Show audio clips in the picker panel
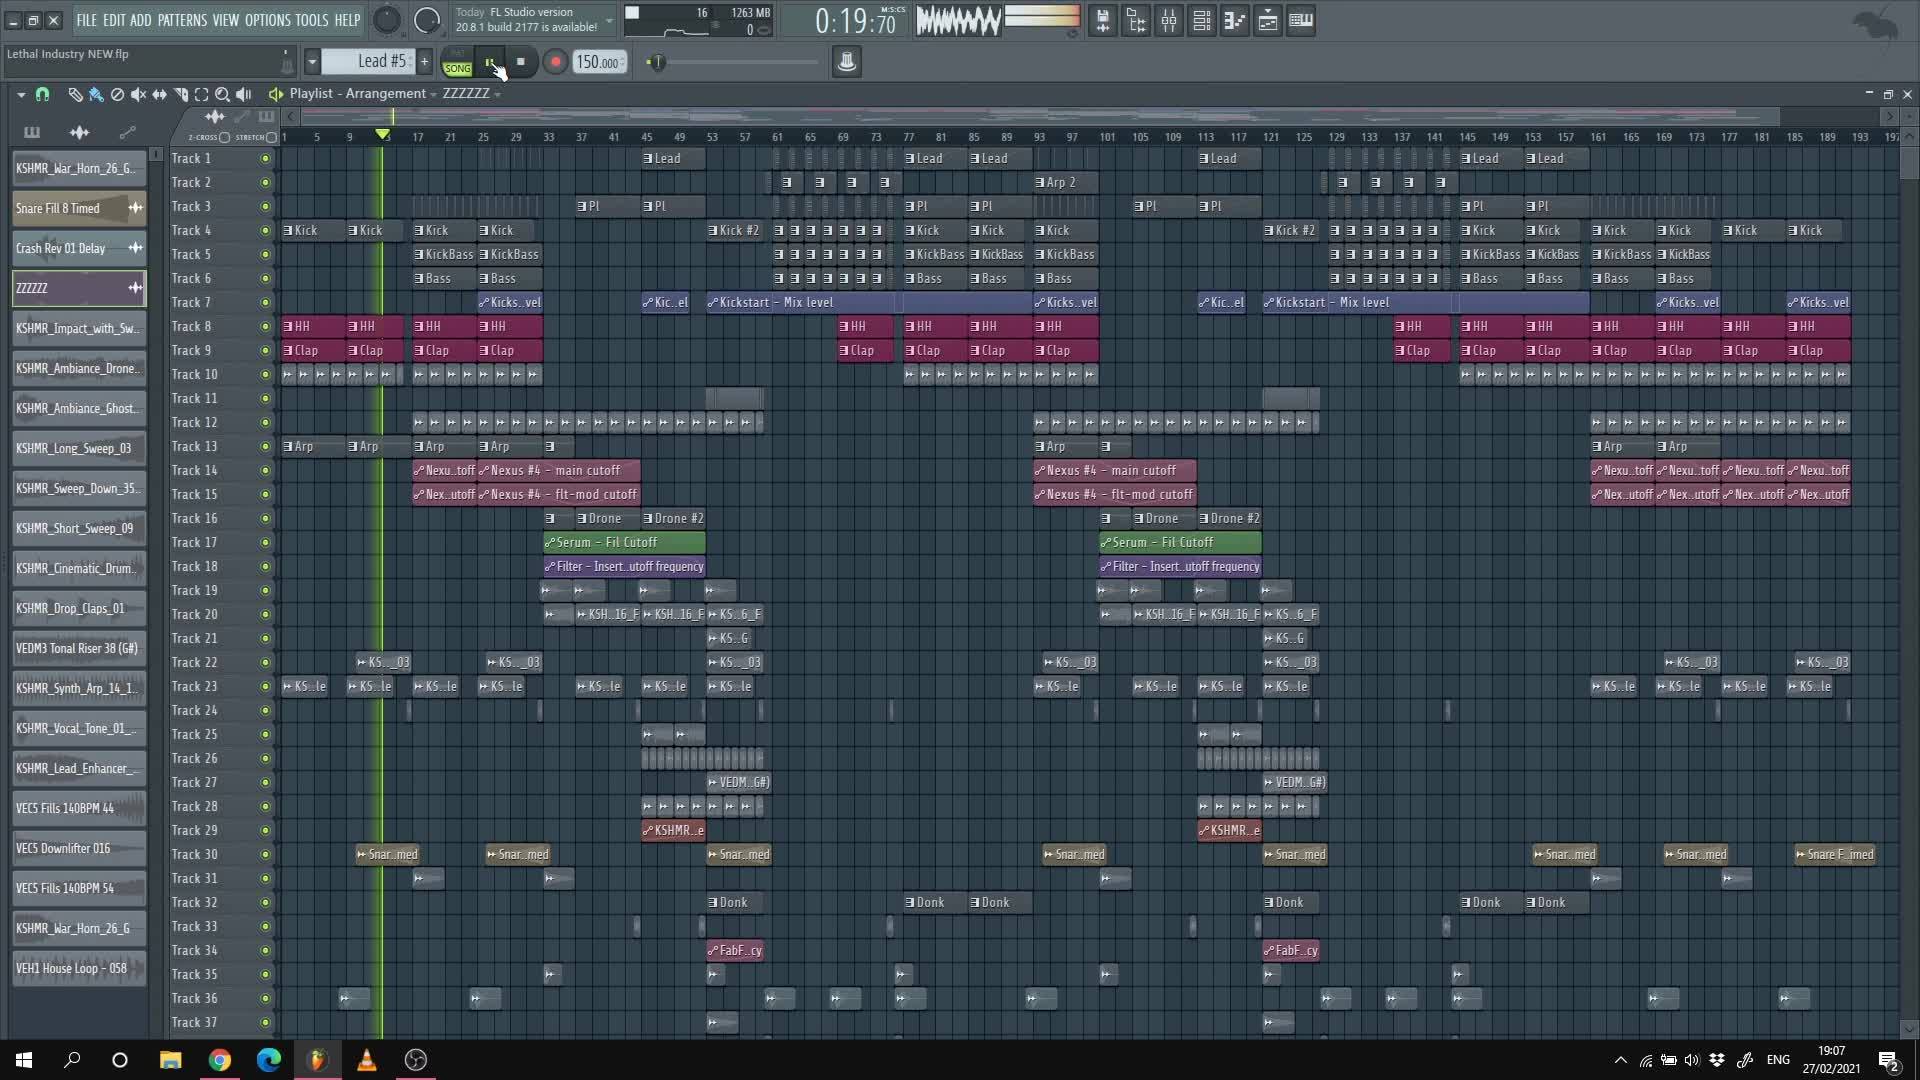 click(79, 132)
